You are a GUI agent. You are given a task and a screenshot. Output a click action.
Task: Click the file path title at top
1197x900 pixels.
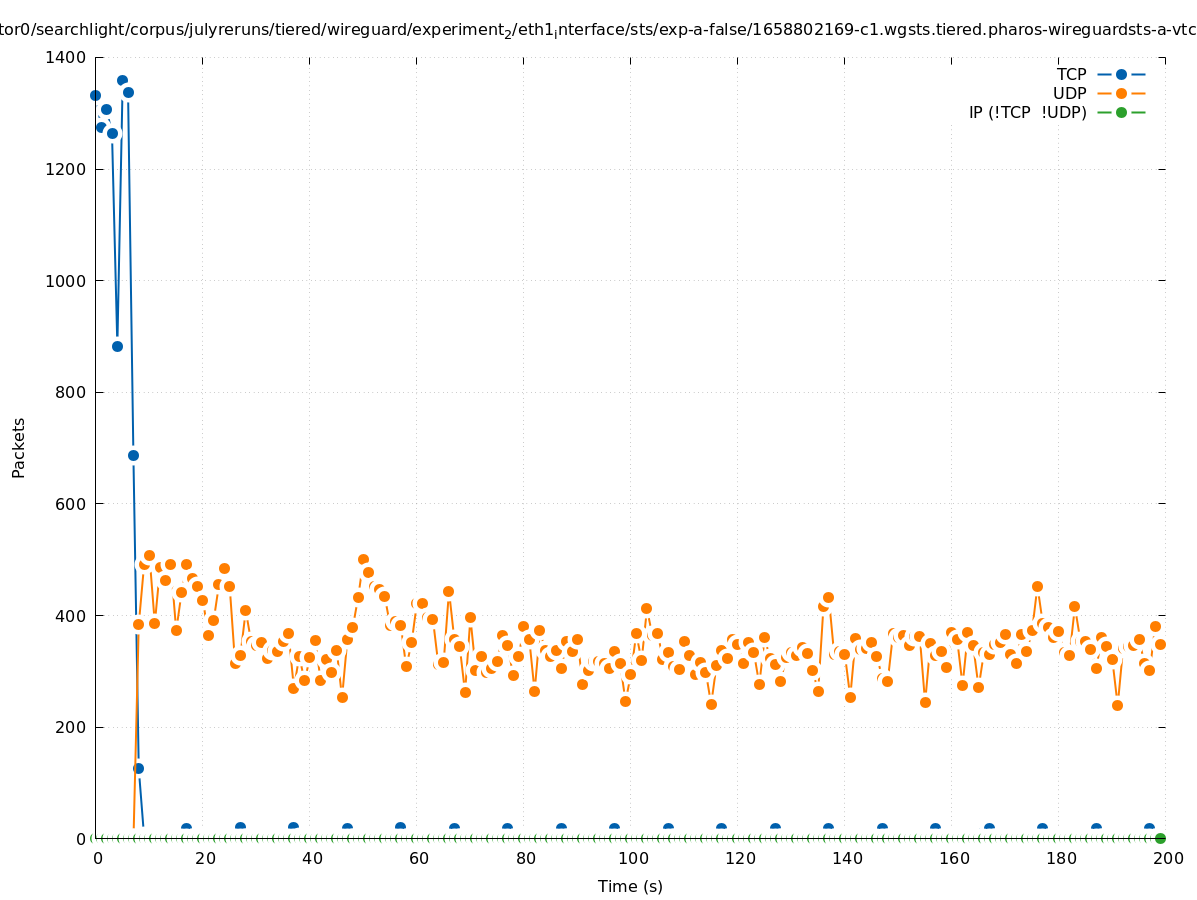pyautogui.click(x=598, y=30)
